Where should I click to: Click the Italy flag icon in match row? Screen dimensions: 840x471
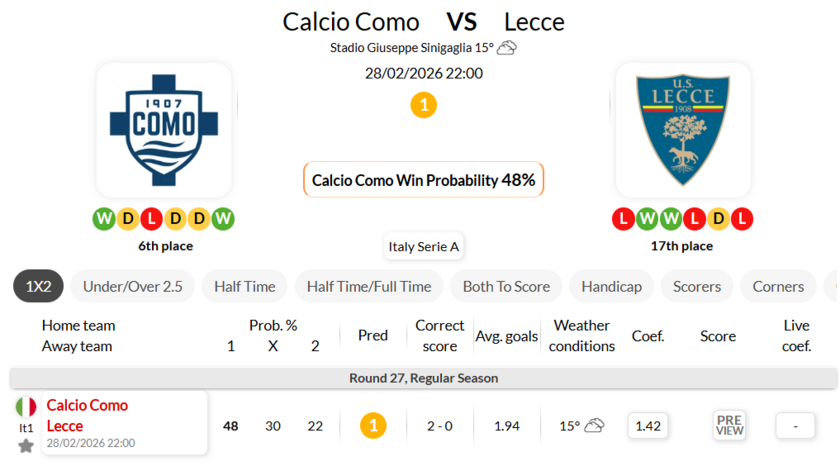tap(26, 407)
